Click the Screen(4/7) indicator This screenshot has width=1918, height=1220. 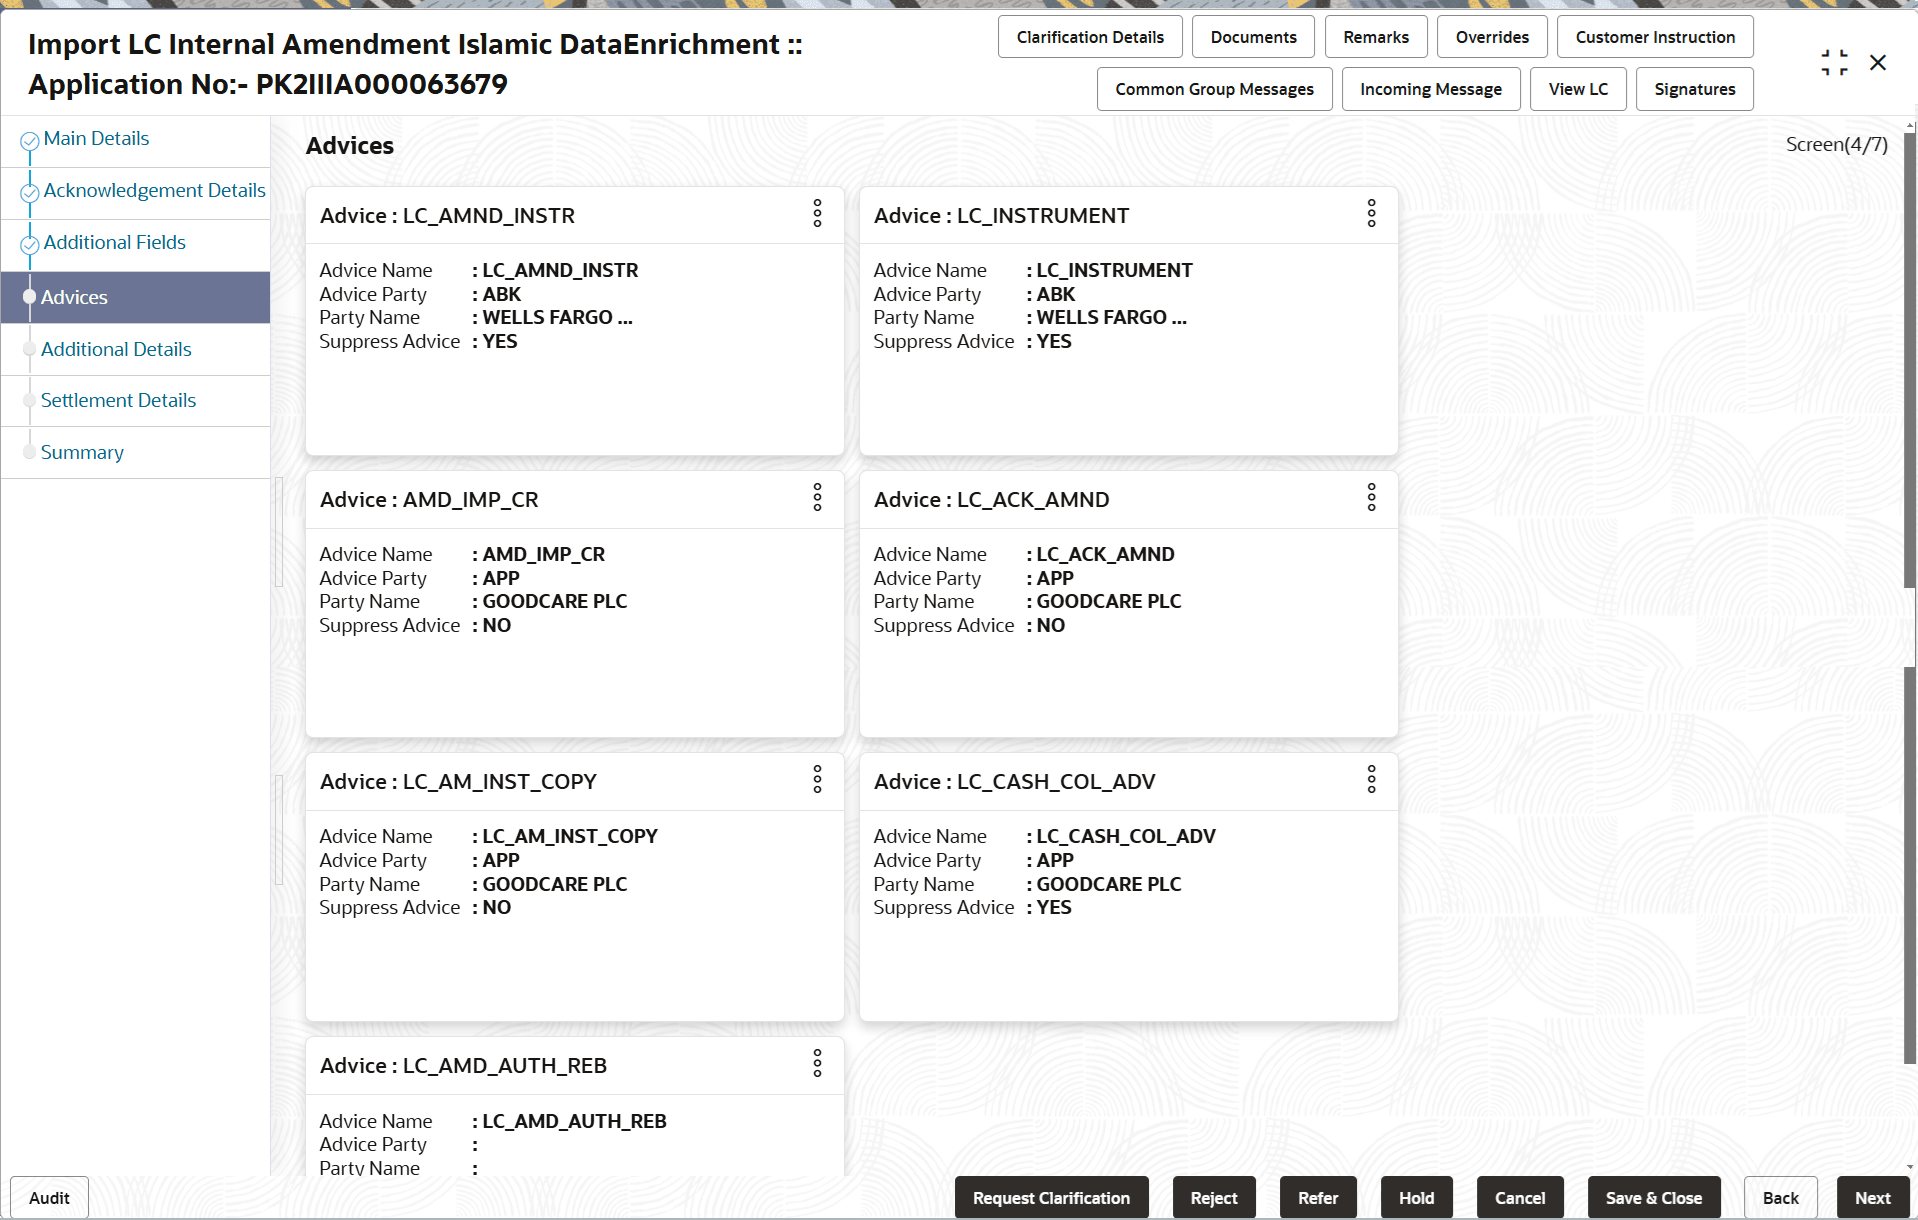point(1836,145)
